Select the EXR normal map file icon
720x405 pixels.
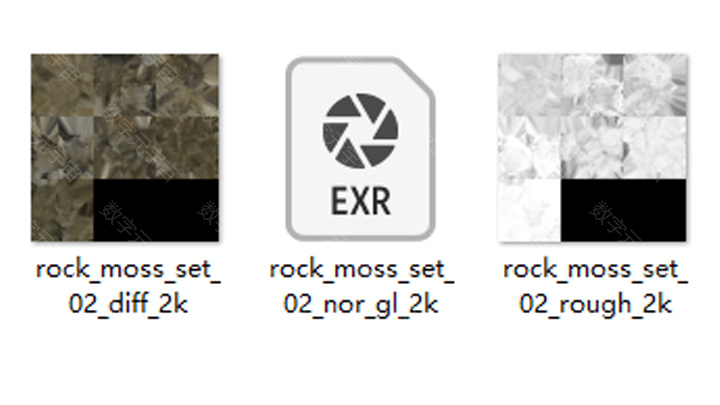click(x=360, y=148)
